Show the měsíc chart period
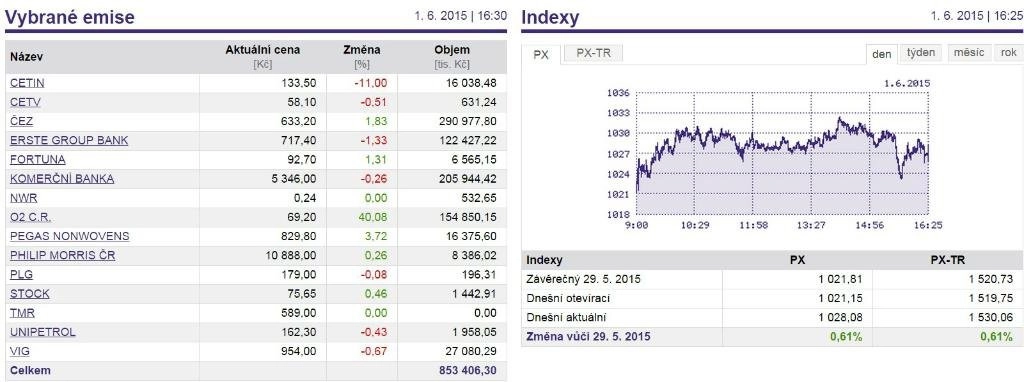This screenshot has width=1024, height=382. 968,53
